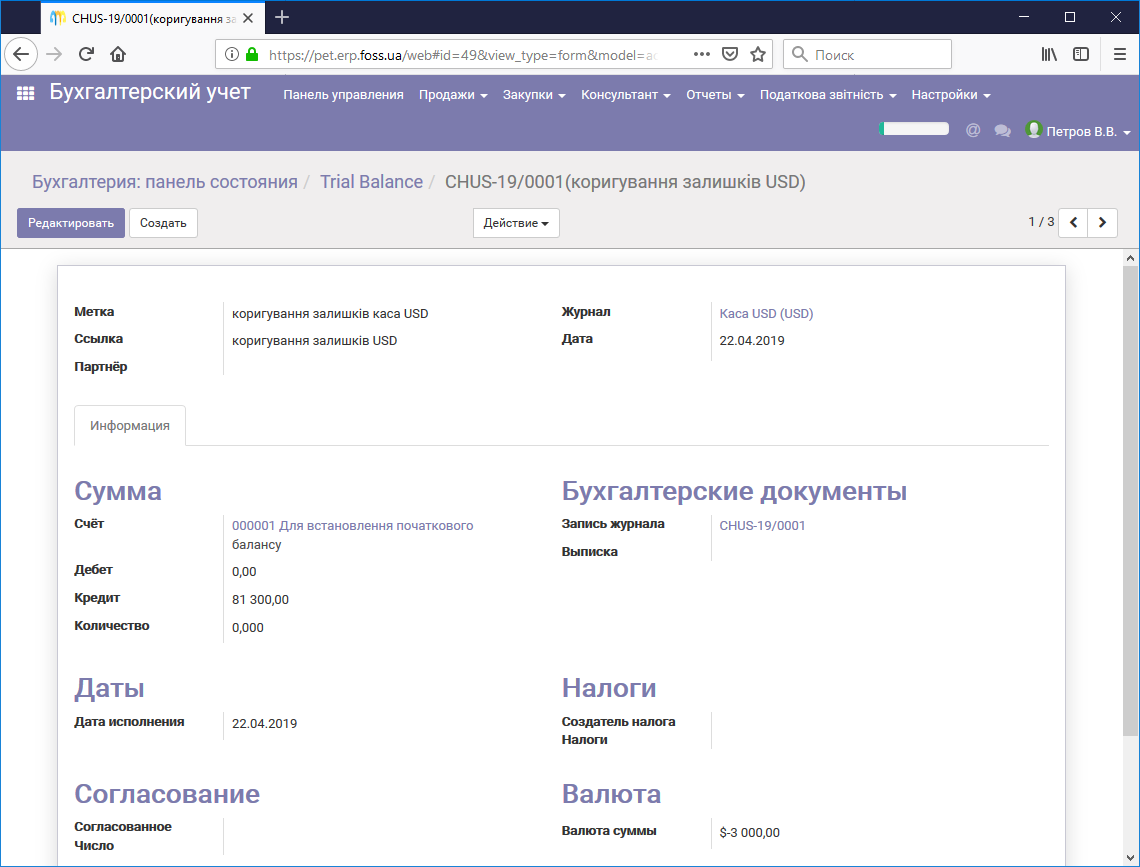Open Firefox hamburger menu
The width and height of the screenshot is (1140, 867).
(x=1120, y=55)
